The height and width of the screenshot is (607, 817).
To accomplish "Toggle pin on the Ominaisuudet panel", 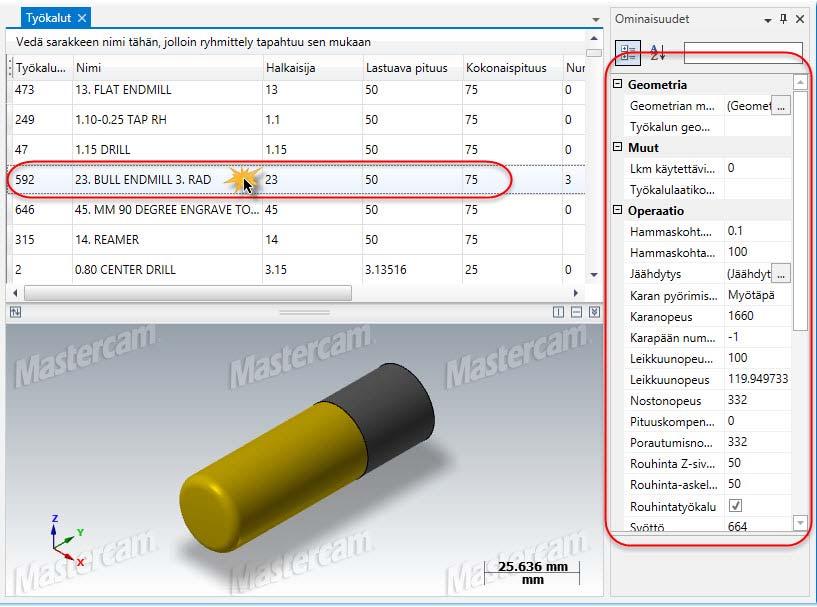I will [783, 19].
